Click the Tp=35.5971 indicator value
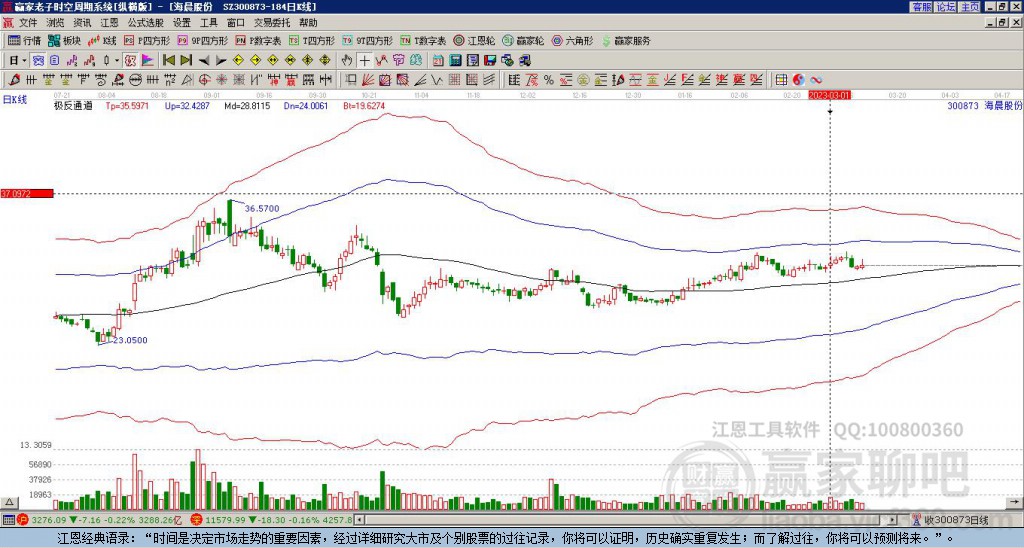 127,105
